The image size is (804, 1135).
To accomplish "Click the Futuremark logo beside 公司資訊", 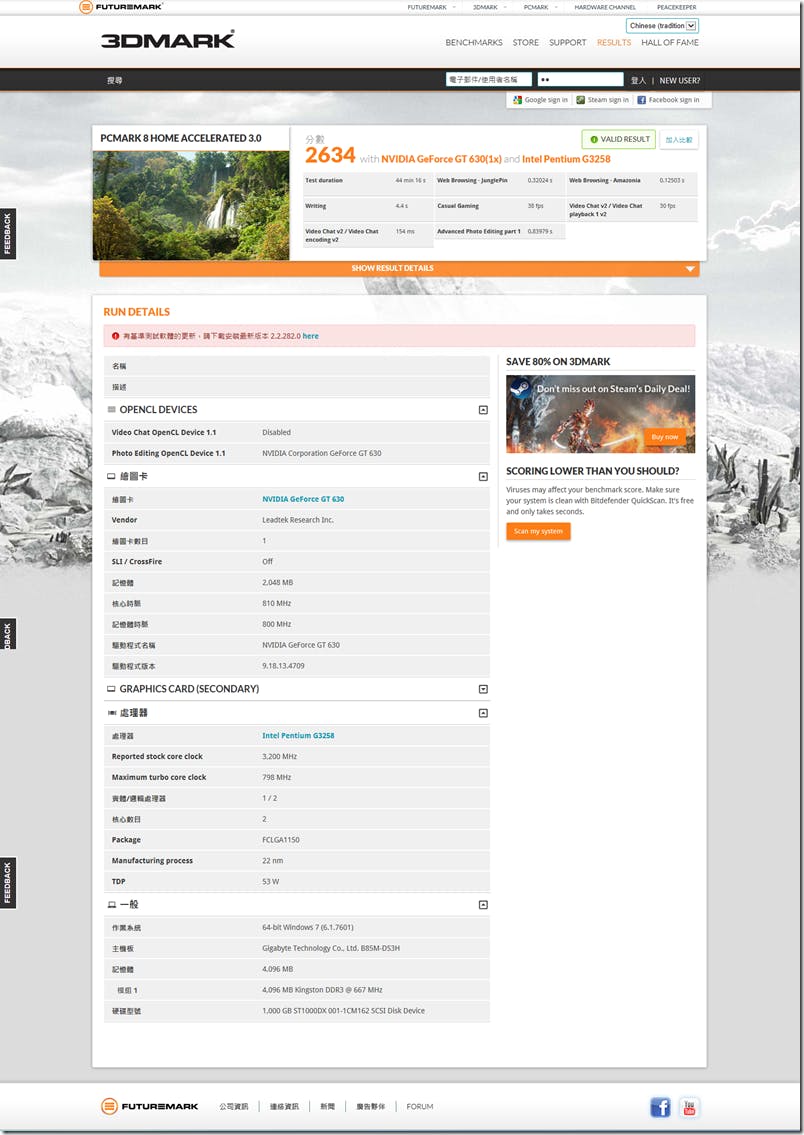I will [150, 1106].
